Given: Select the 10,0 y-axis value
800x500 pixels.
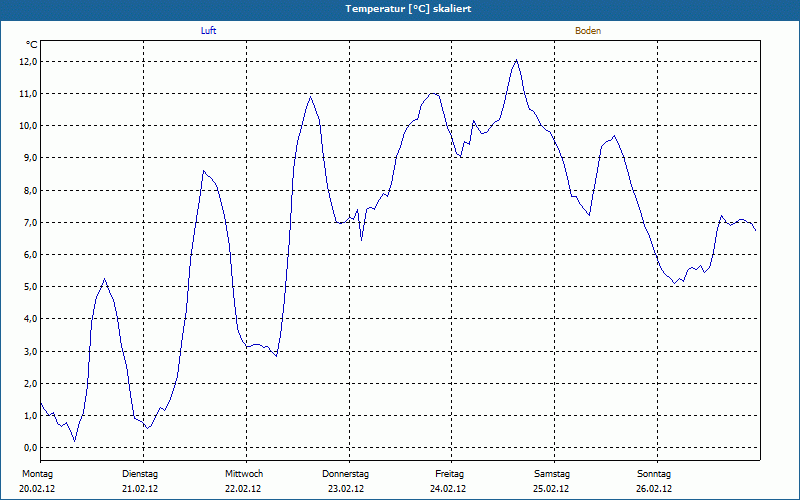Looking at the screenshot, I should (29, 126).
